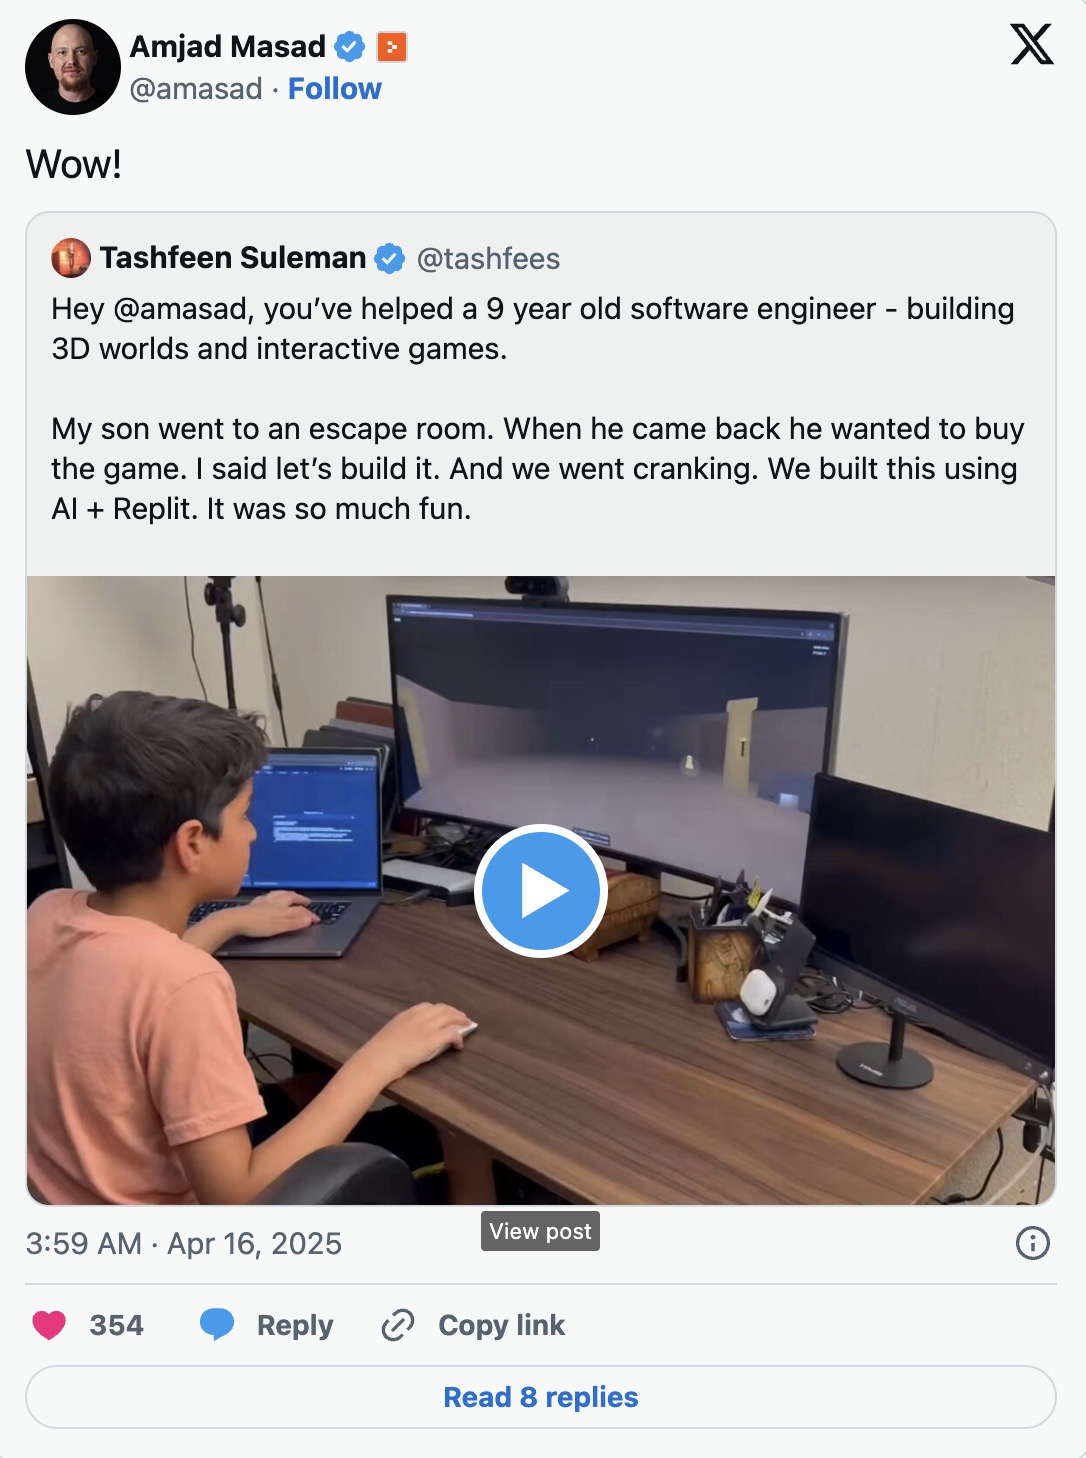The height and width of the screenshot is (1458, 1086).
Task: Open Read 8 replies
Action: click(x=541, y=1397)
